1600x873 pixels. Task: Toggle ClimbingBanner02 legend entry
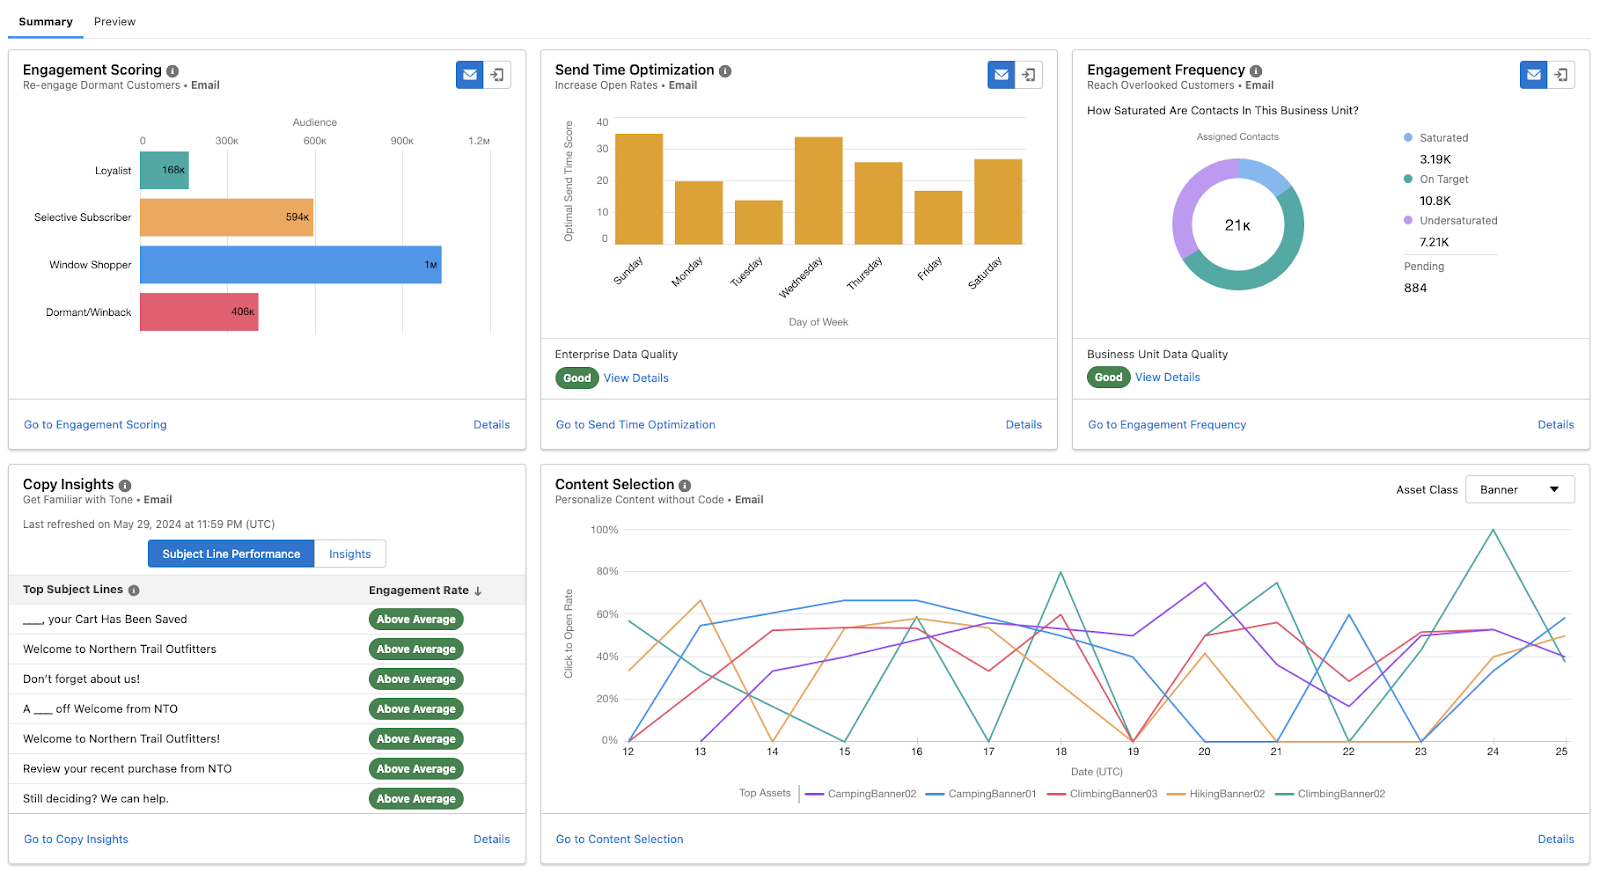coord(1330,794)
